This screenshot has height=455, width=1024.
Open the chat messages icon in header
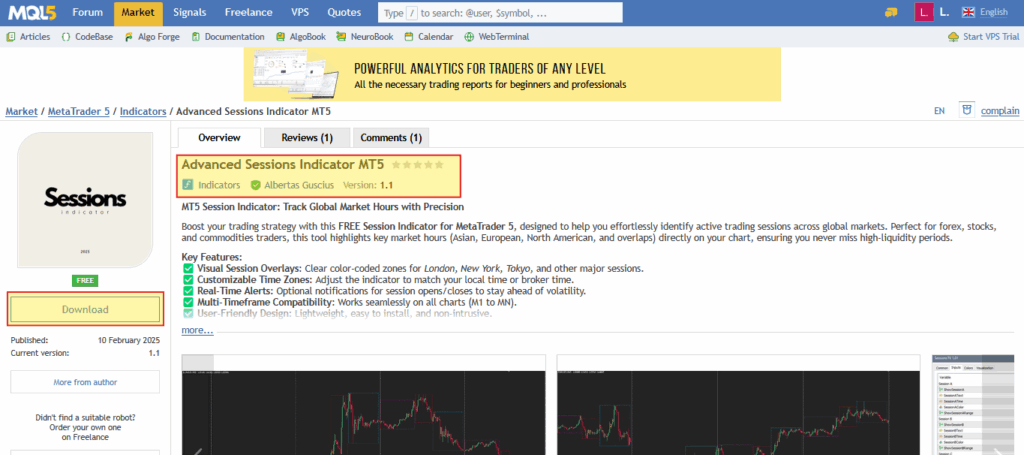[x=891, y=12]
